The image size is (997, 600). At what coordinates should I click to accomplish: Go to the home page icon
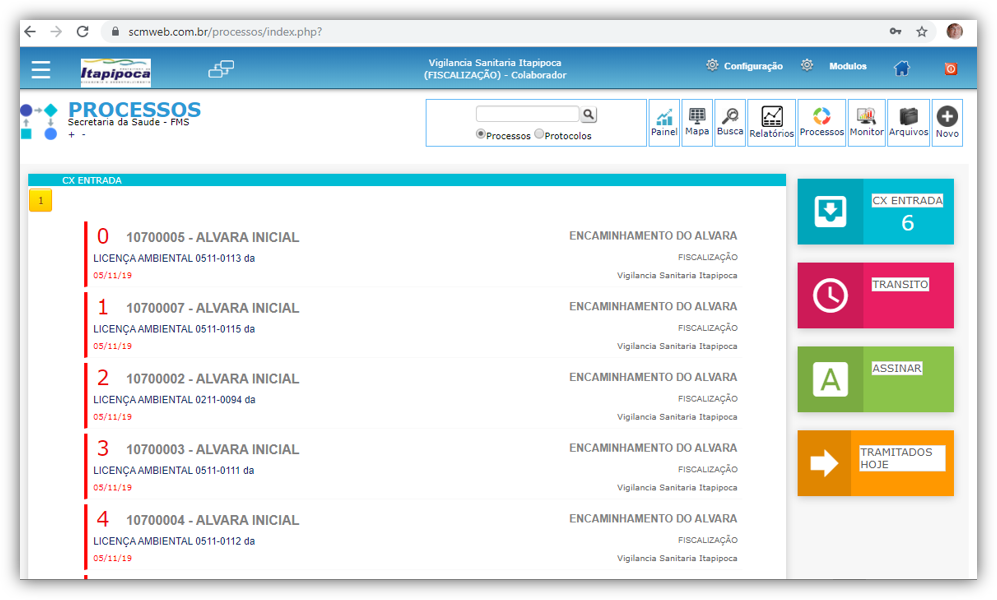point(902,68)
